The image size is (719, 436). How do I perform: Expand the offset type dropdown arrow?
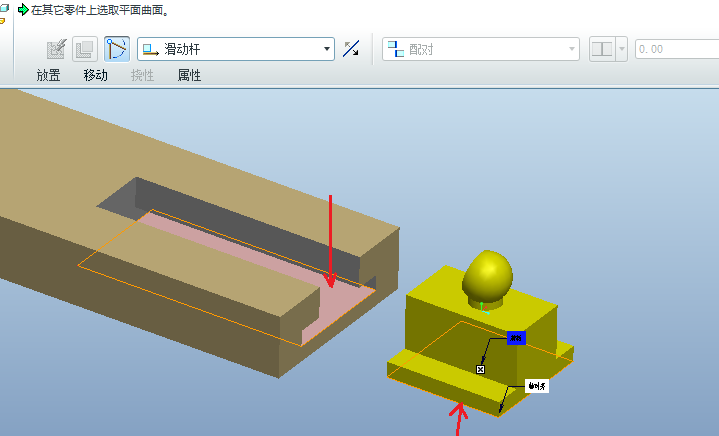622,49
